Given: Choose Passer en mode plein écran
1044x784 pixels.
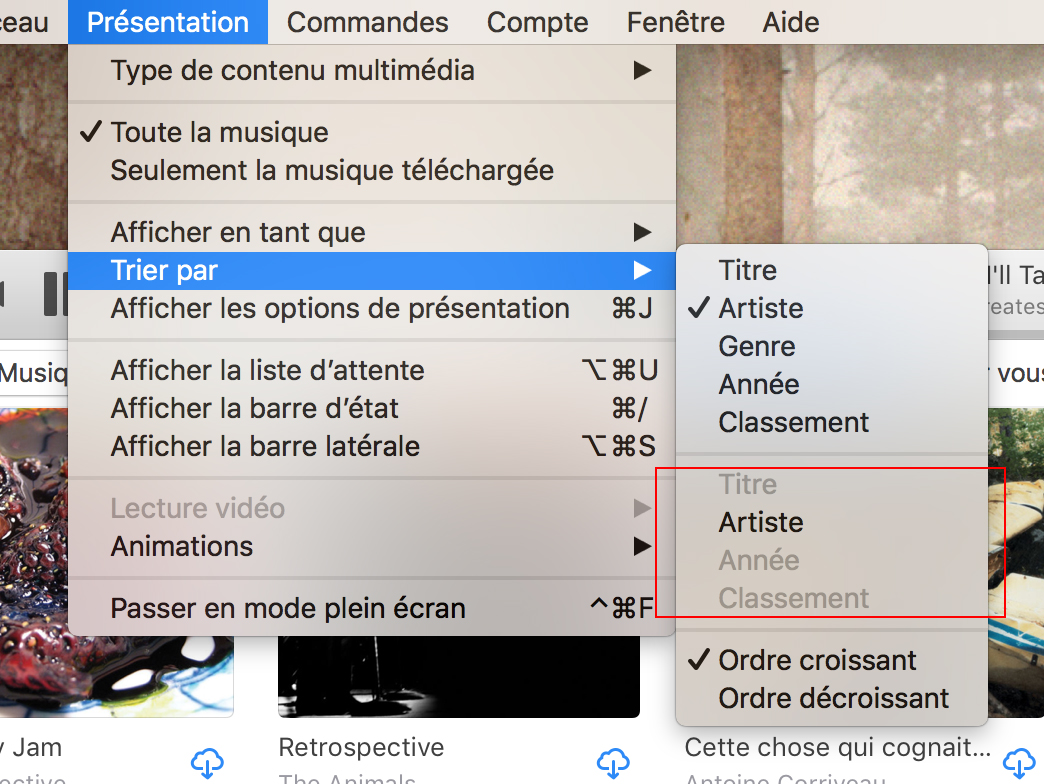Looking at the screenshot, I should [x=372, y=608].
